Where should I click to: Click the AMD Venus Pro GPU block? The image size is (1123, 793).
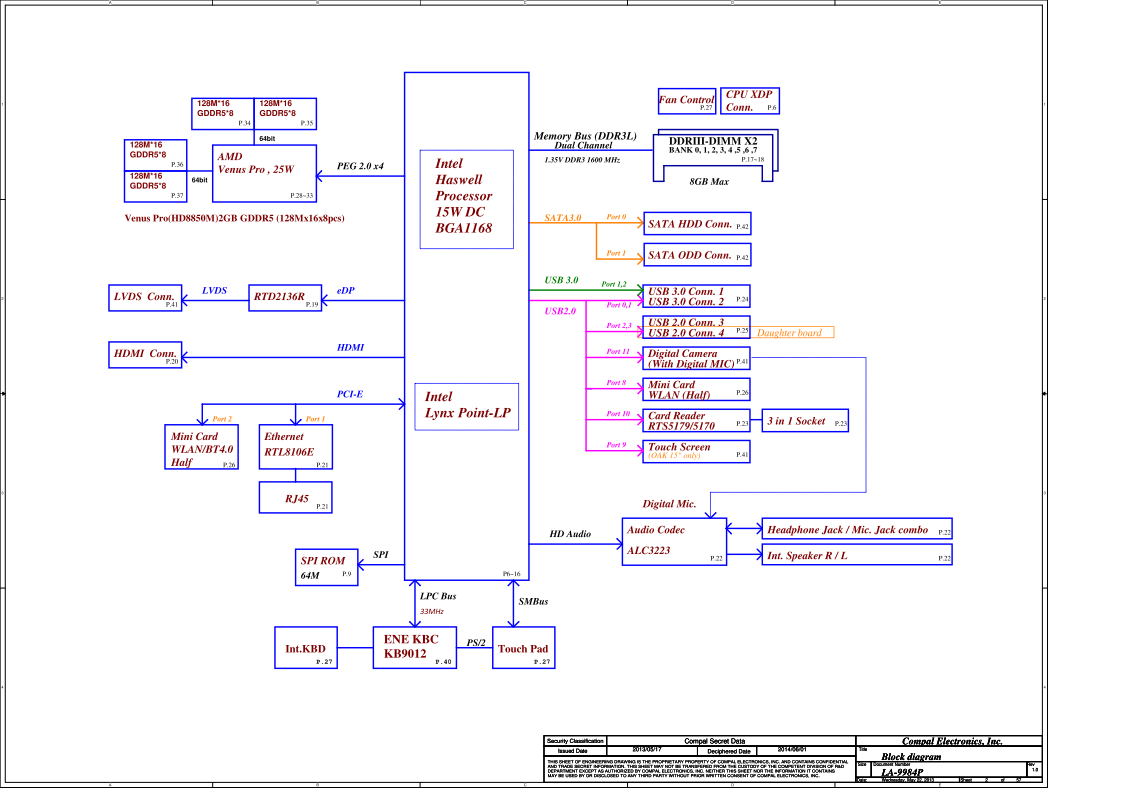(x=265, y=173)
